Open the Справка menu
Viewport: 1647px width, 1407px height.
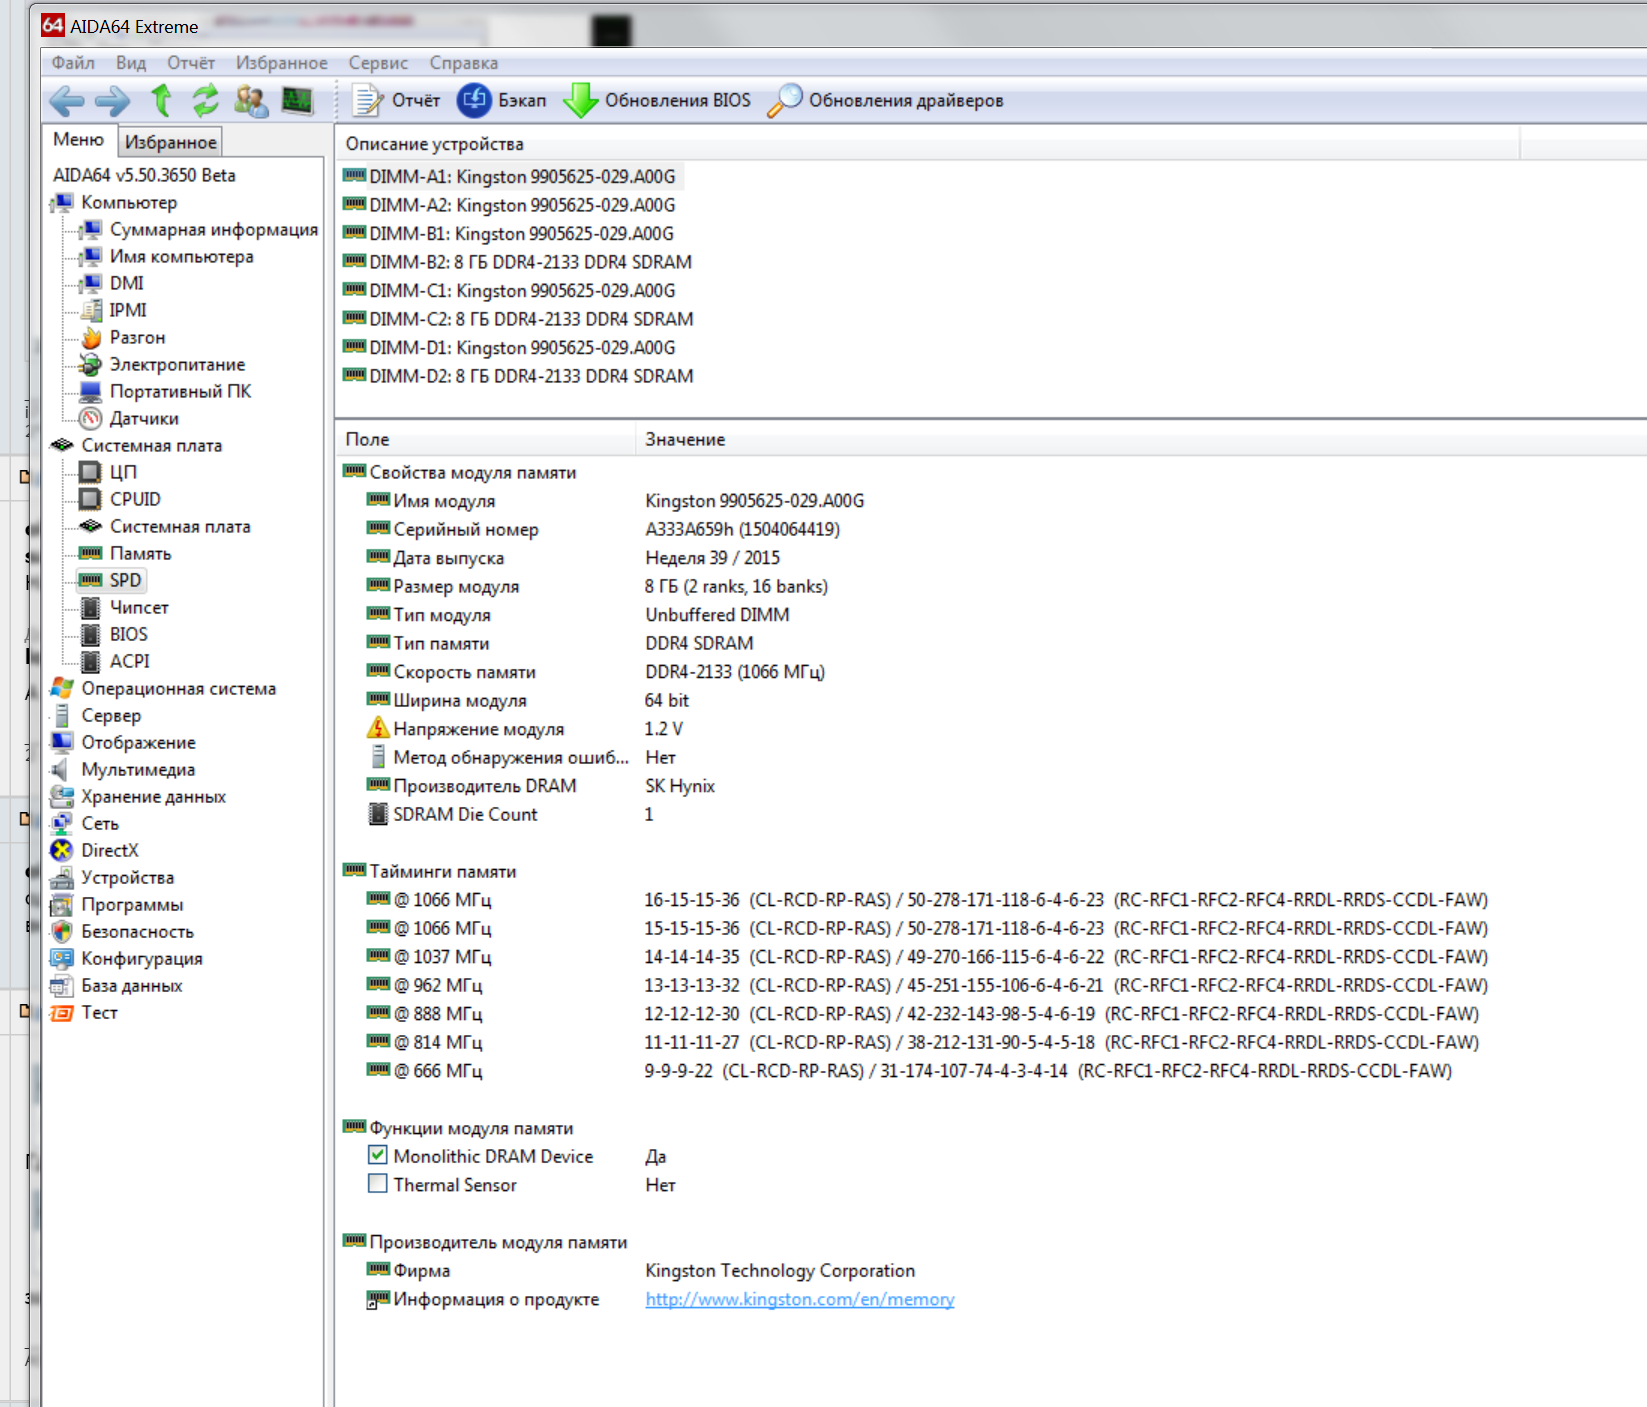(464, 63)
